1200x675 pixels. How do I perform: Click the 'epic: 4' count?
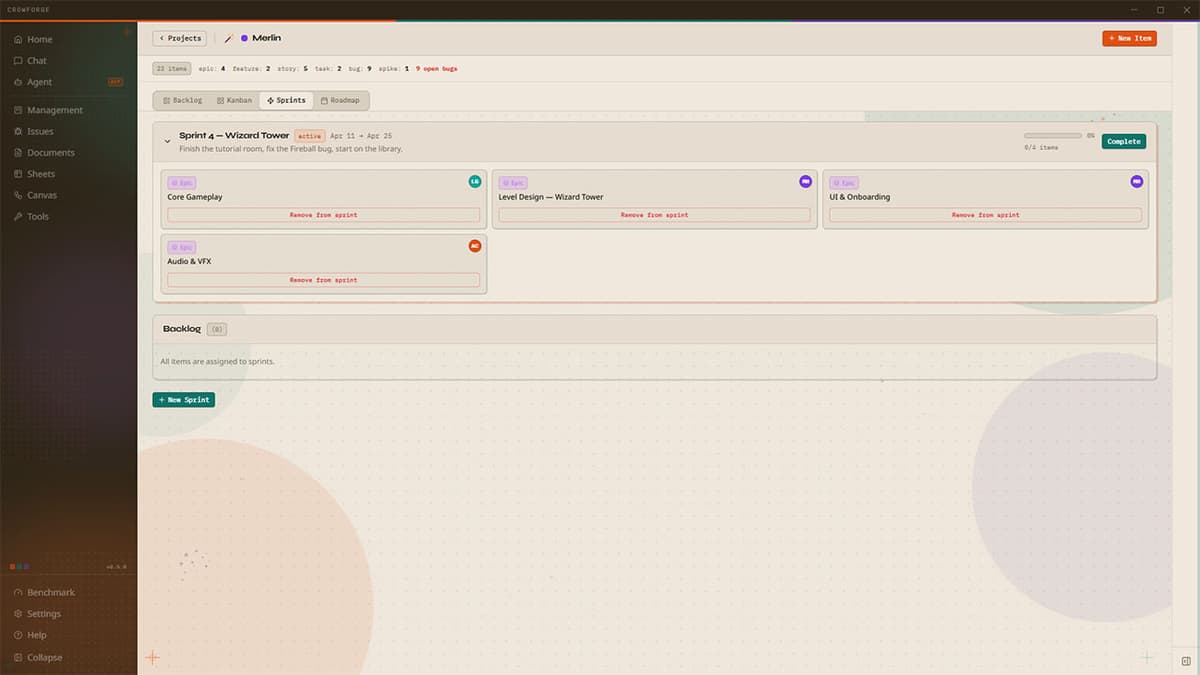pos(212,69)
